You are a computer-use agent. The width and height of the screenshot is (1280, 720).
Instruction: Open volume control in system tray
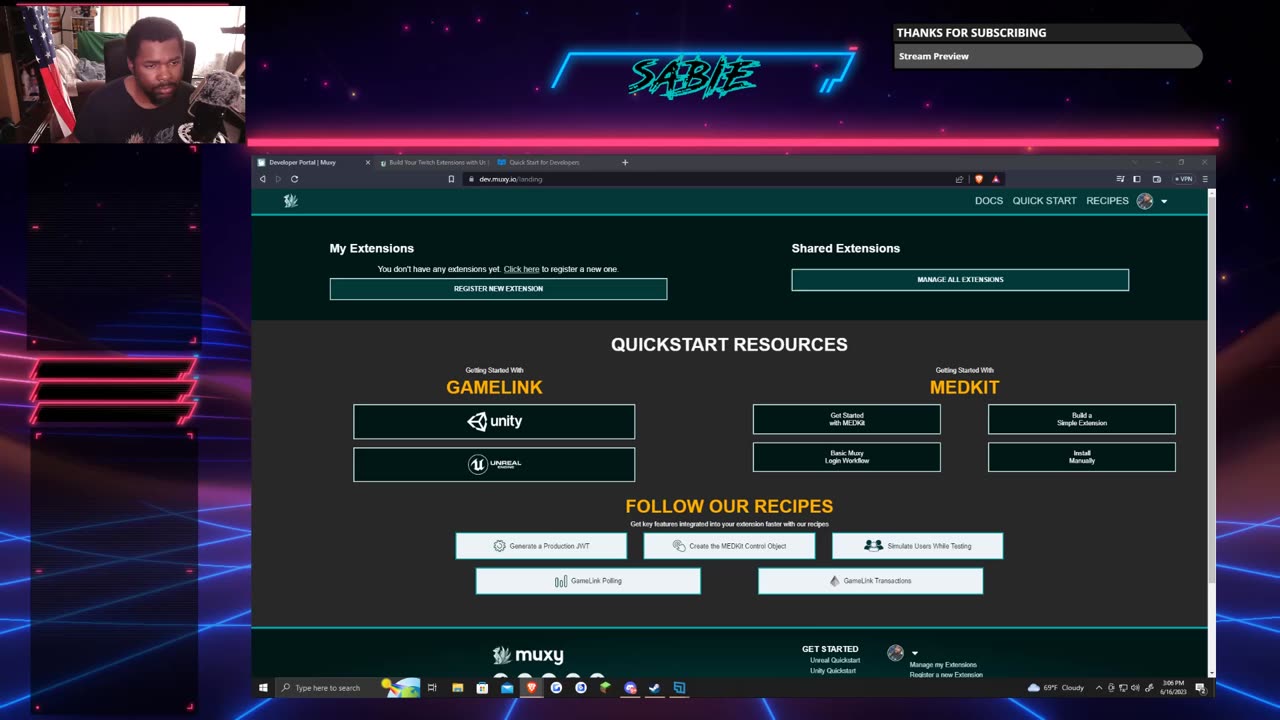coord(1135,688)
